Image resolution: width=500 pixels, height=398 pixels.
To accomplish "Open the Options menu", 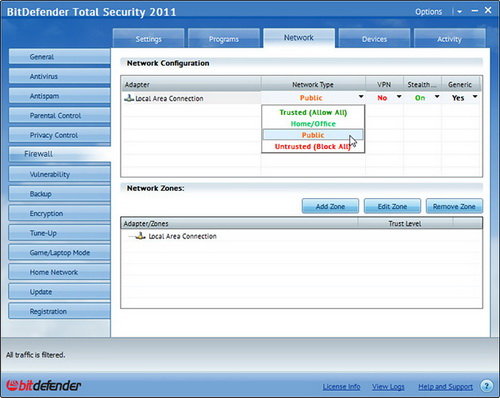I will pos(428,12).
